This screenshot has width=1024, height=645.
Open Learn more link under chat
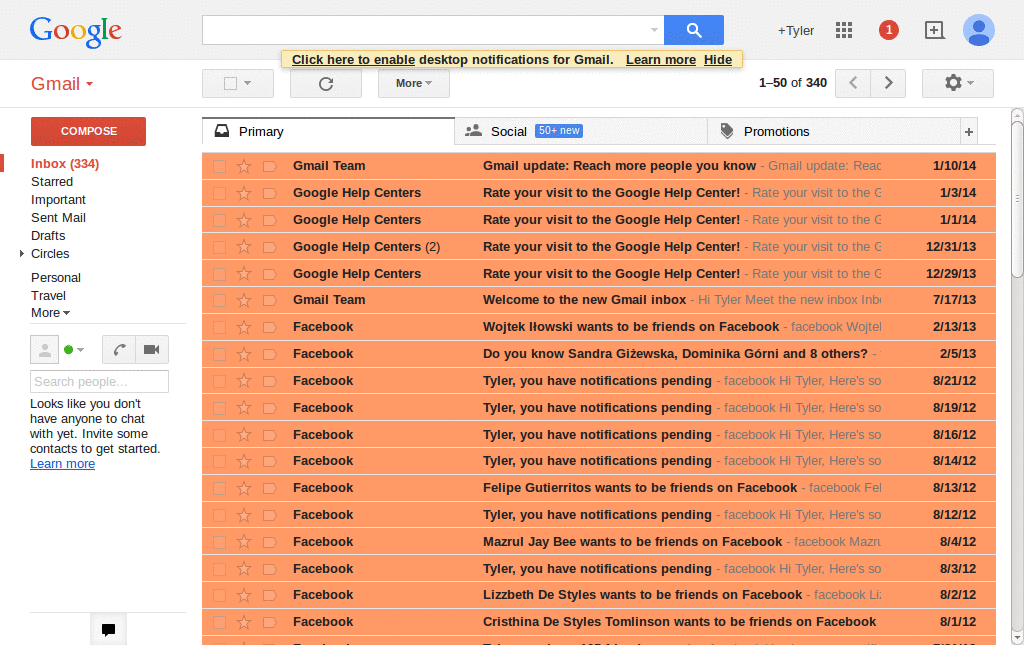(x=62, y=464)
